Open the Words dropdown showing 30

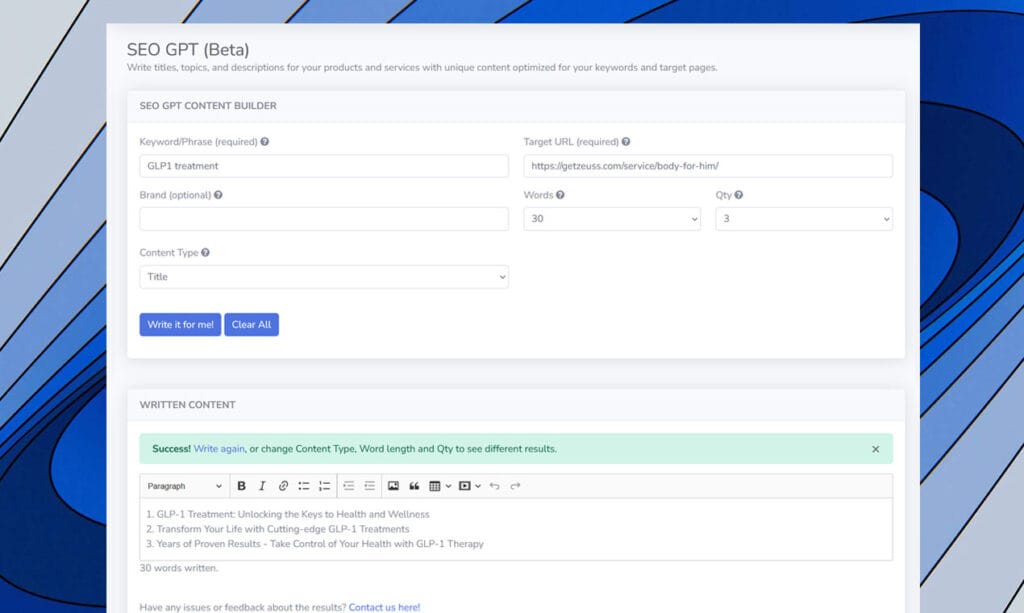click(612, 219)
